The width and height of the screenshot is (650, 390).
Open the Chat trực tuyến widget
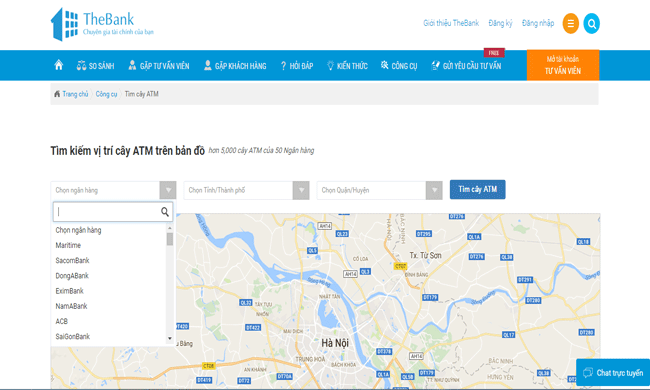tap(613, 373)
